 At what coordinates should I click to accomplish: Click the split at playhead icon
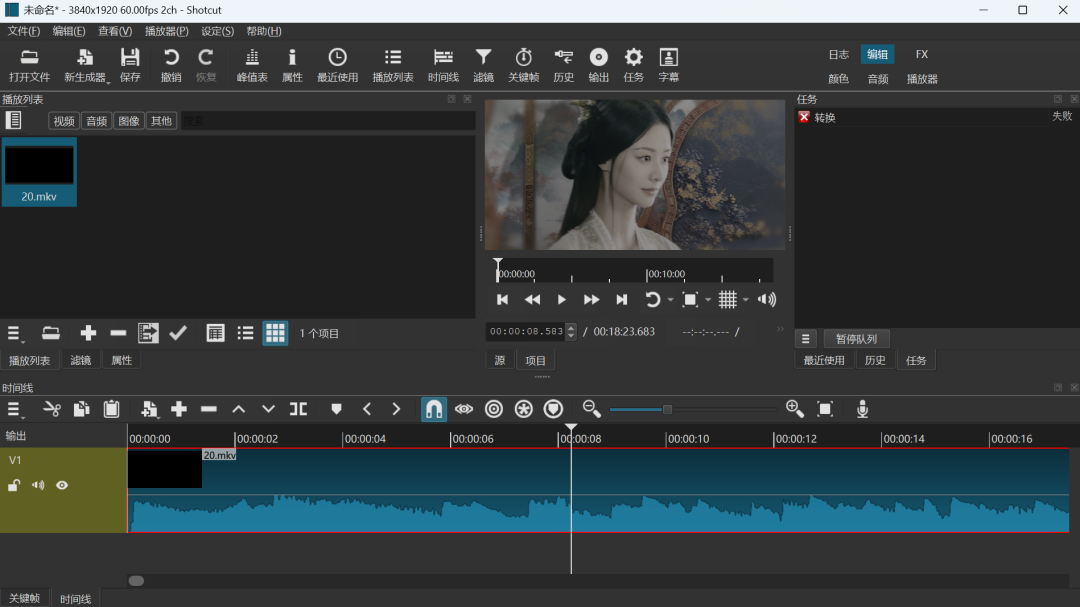tap(298, 409)
